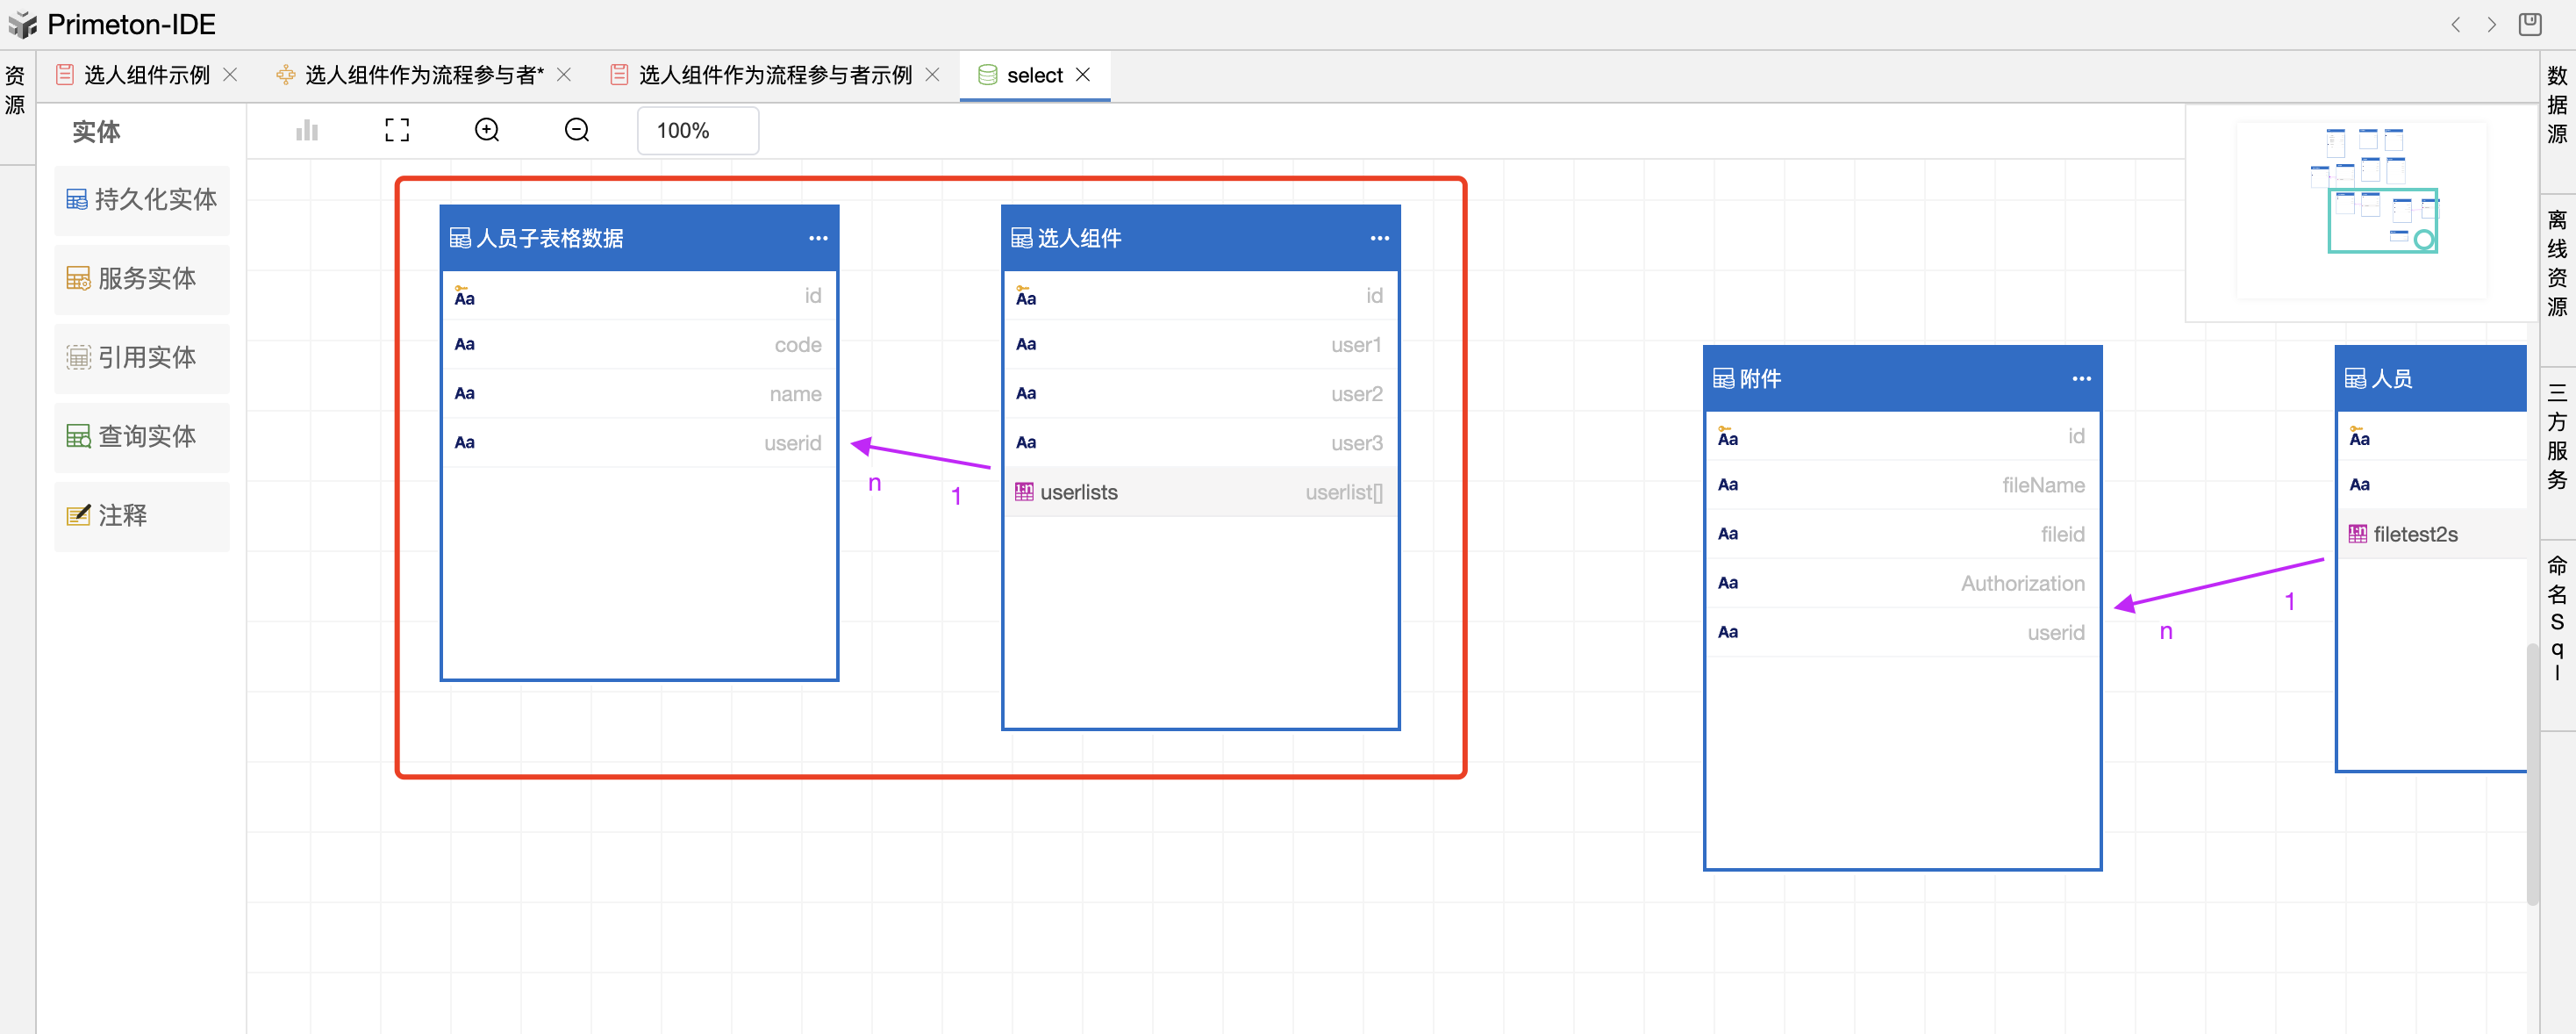Click the bar chart toolbar icon
The height and width of the screenshot is (1034, 2576).
[307, 130]
